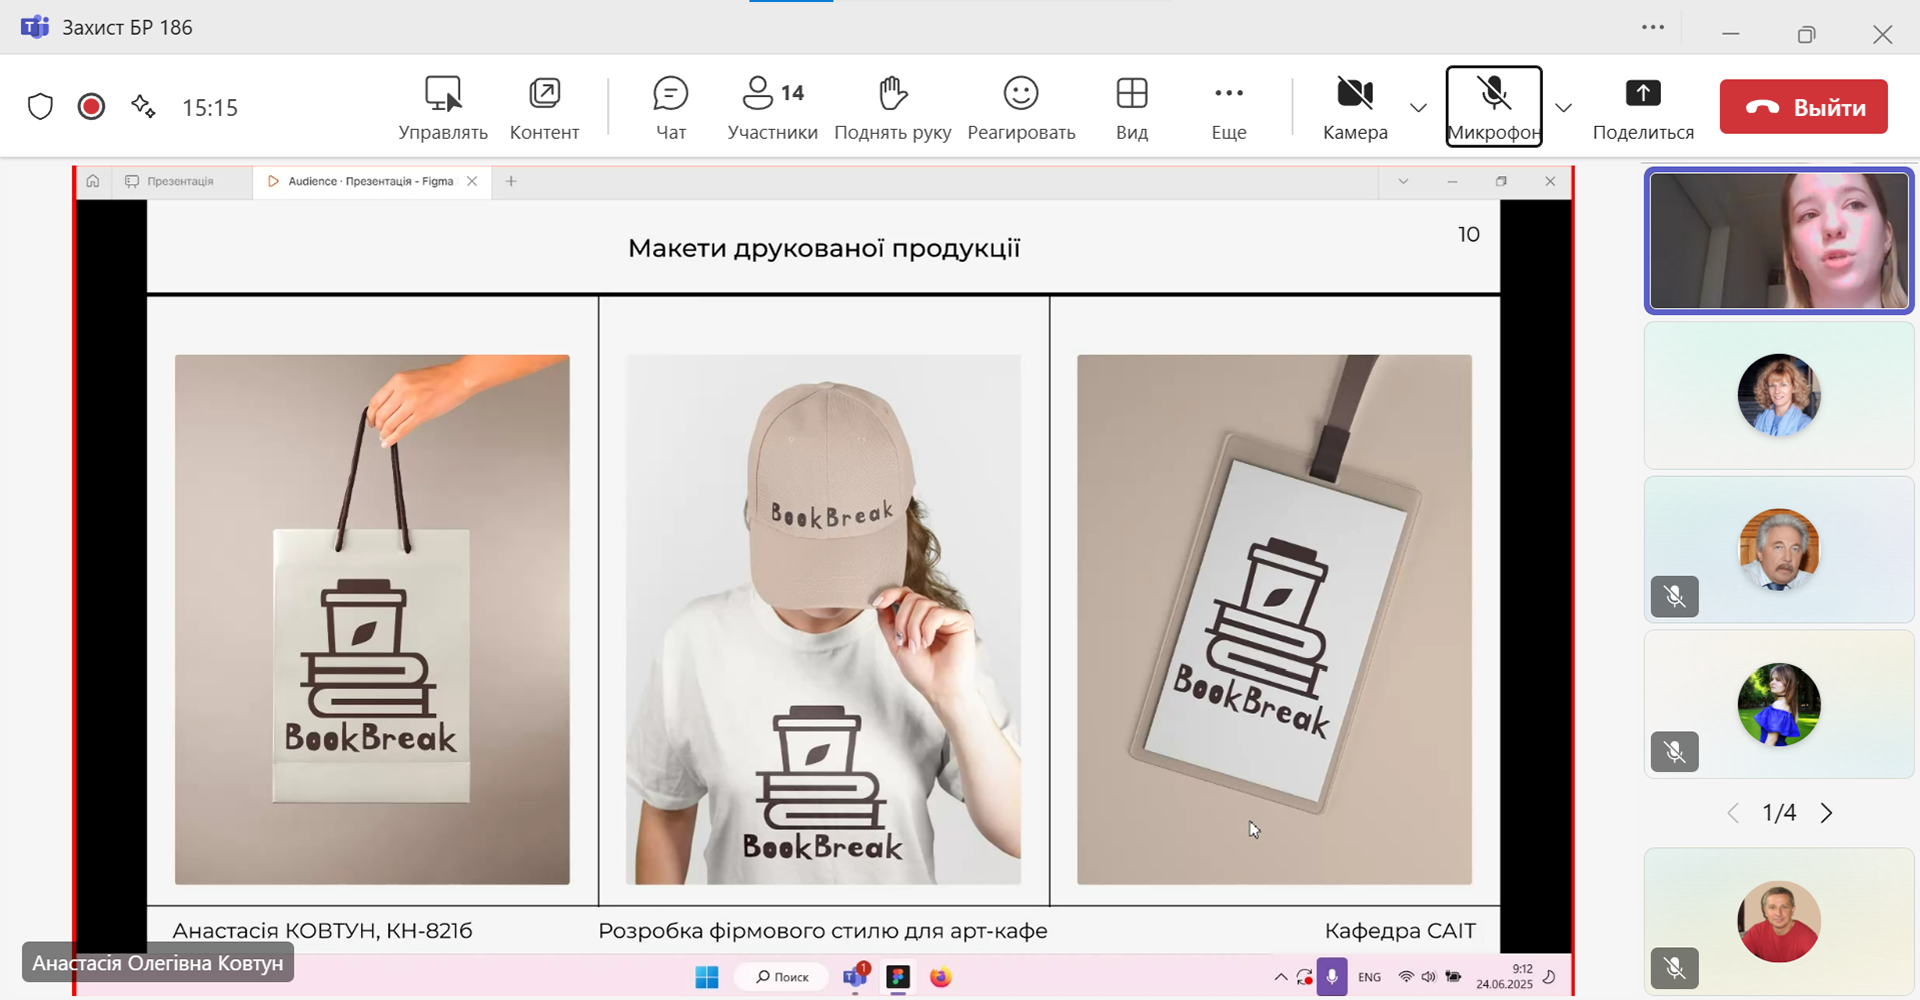Click the red recording indicator
Screen dimensions: 1920x1000
[x=91, y=107]
